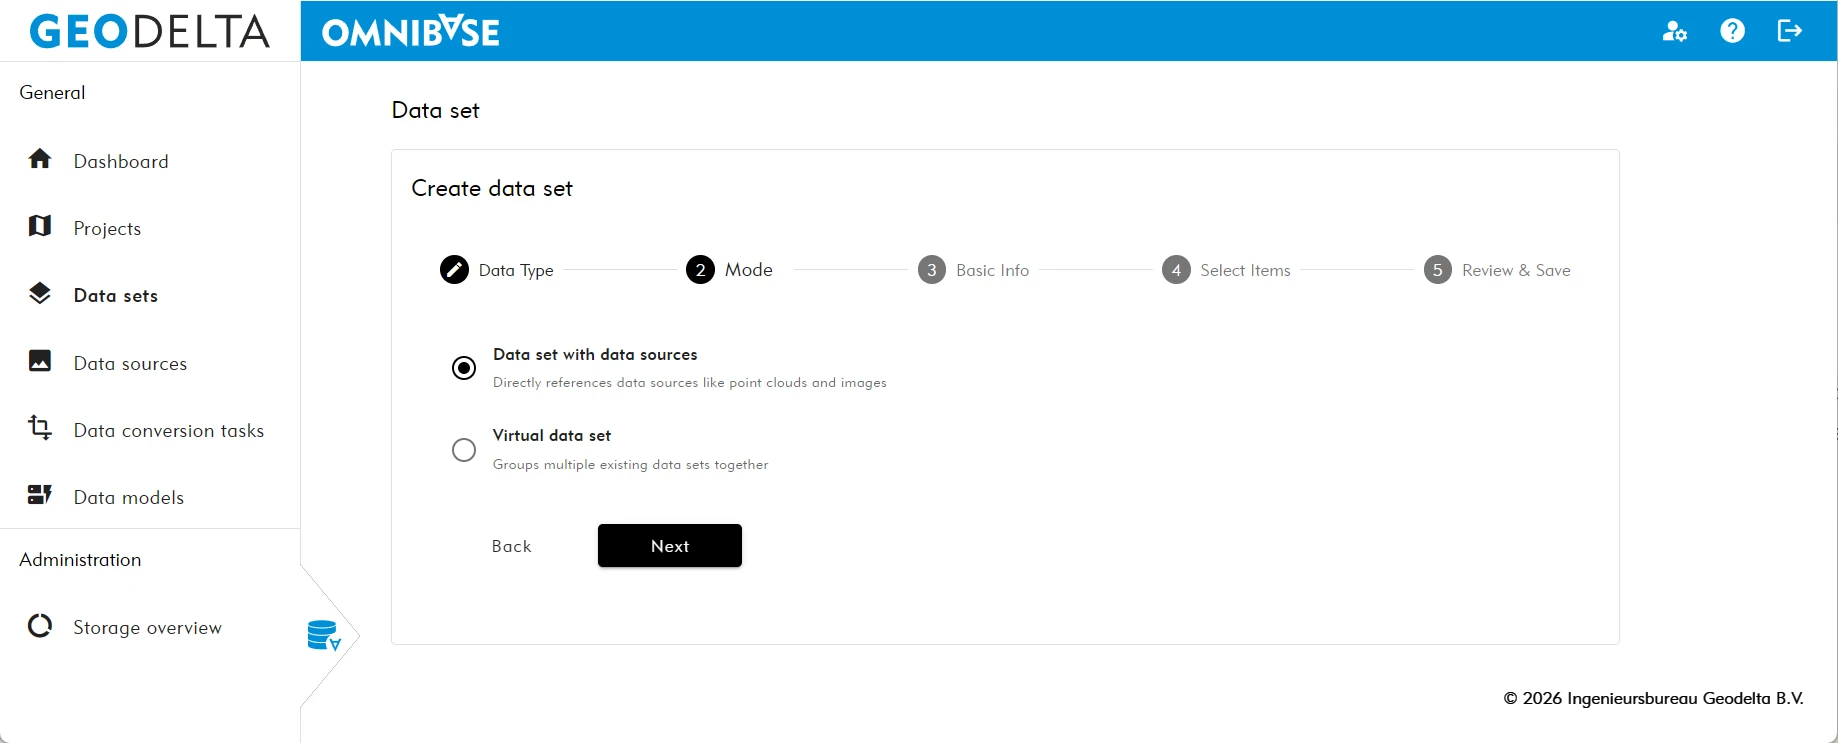
Task: Click the Storage overview circle icon
Action: coord(40,626)
